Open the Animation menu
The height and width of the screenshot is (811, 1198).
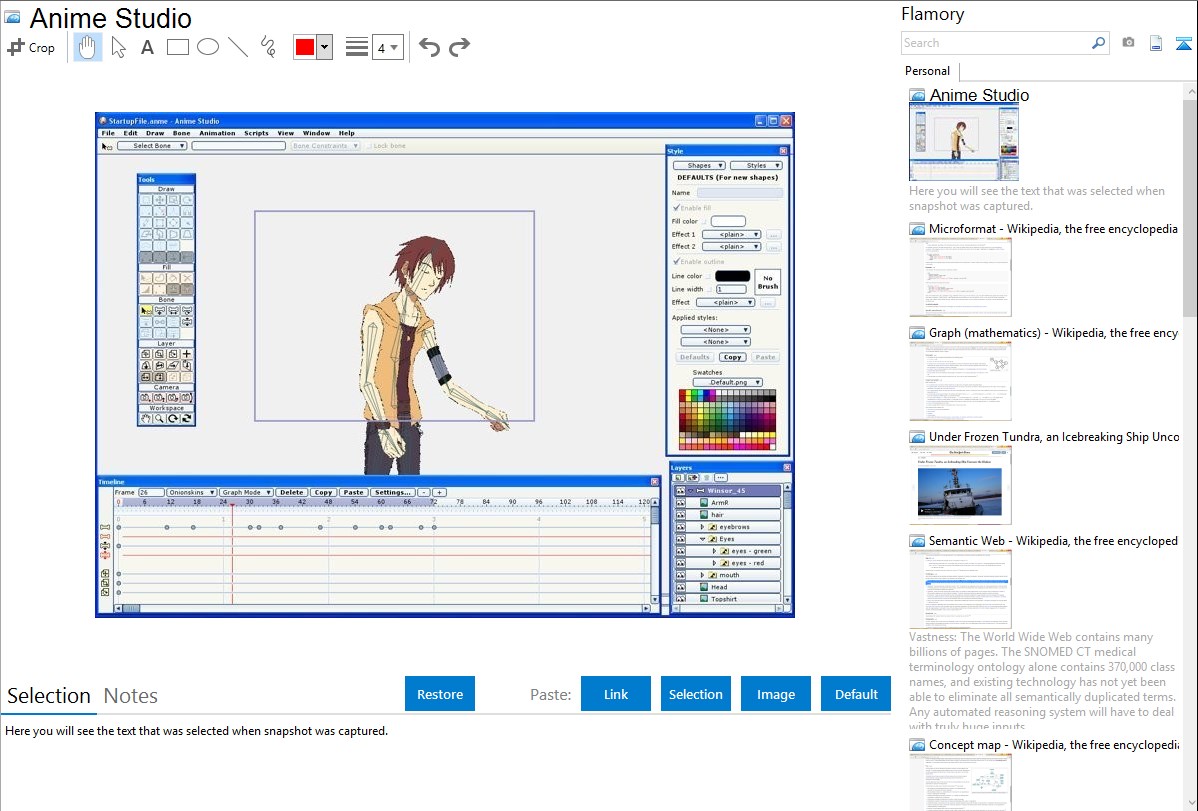(218, 133)
